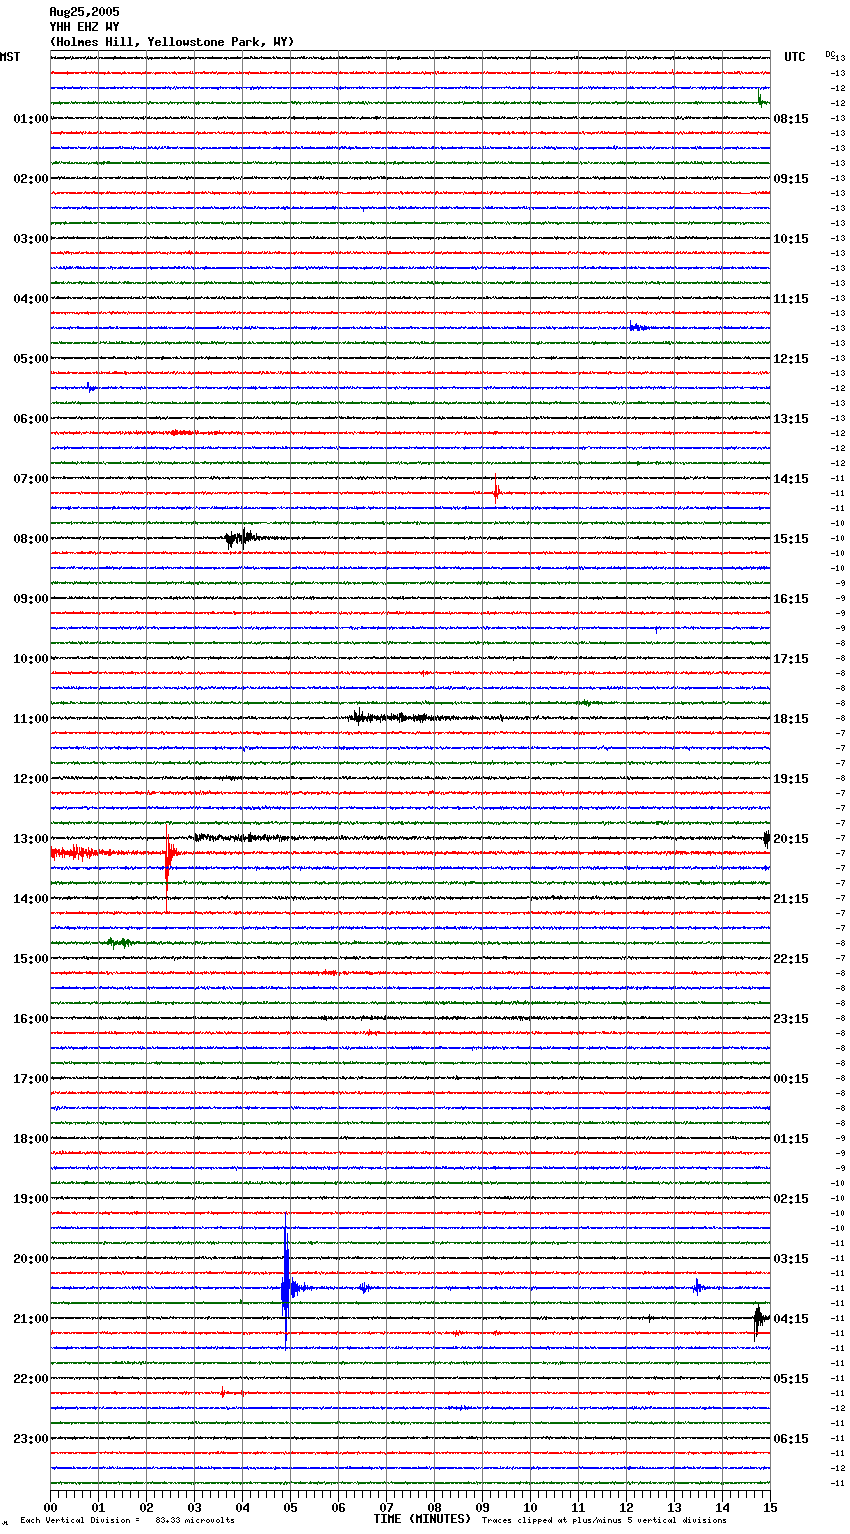Click the "MST" time zone label
Screen dimensions: 850x1534
coord(10,57)
